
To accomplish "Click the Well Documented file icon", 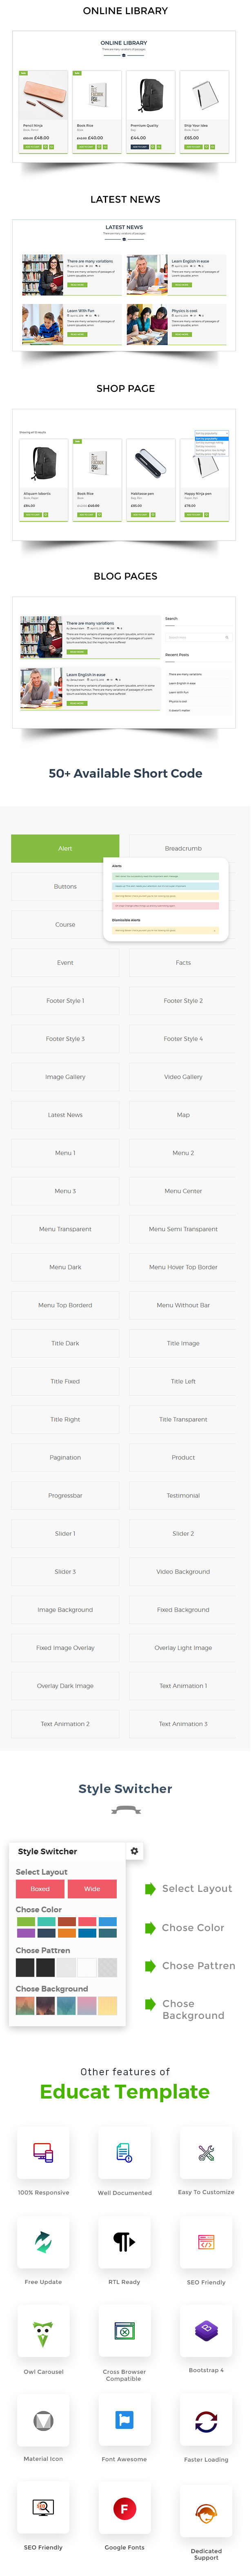I will (x=124, y=2152).
